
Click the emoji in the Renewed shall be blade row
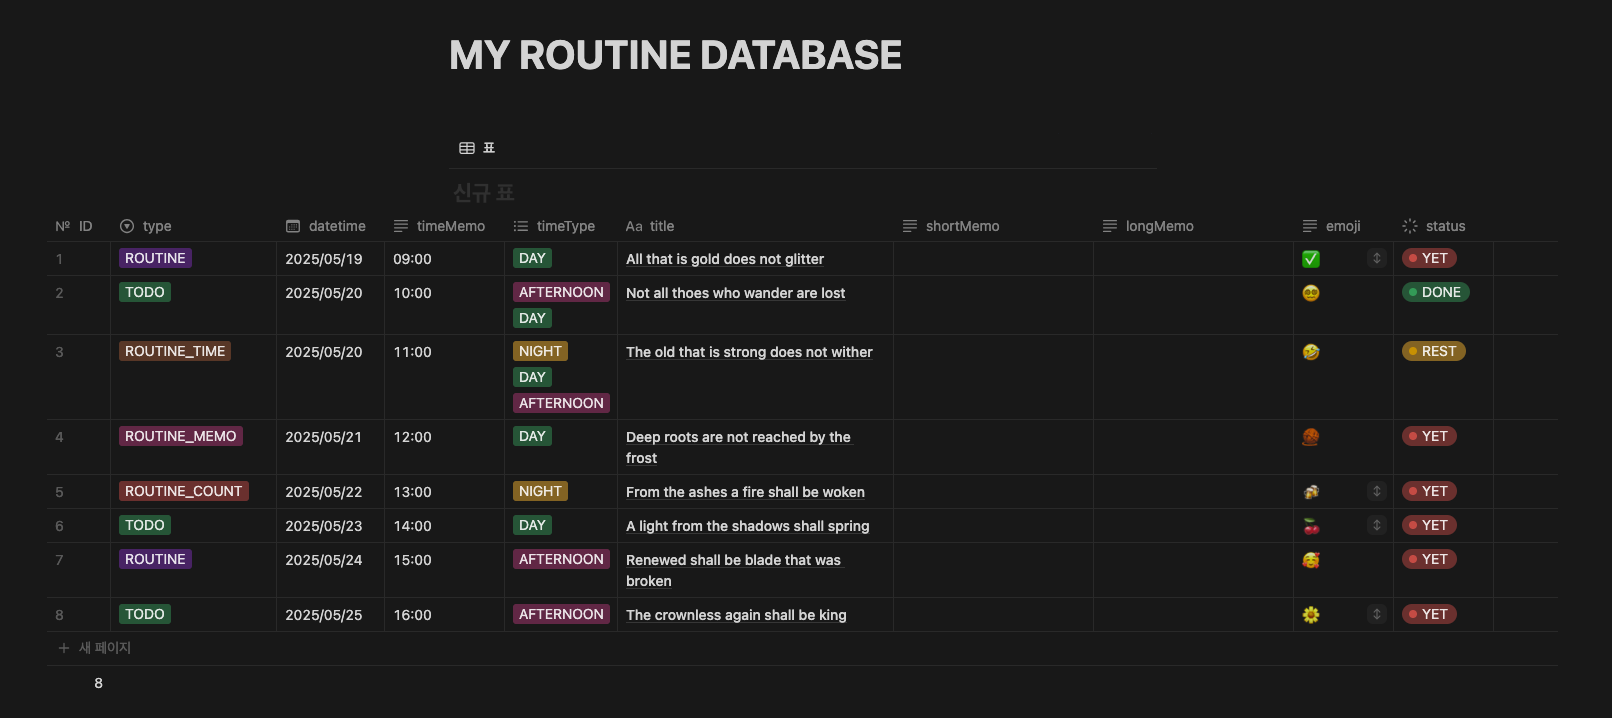(x=1311, y=560)
